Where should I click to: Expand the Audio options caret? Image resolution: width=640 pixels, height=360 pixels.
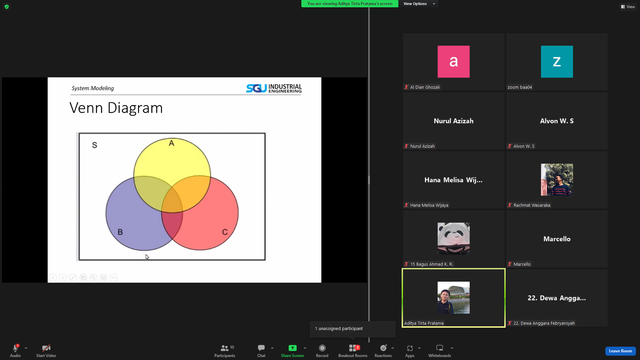pos(26,348)
